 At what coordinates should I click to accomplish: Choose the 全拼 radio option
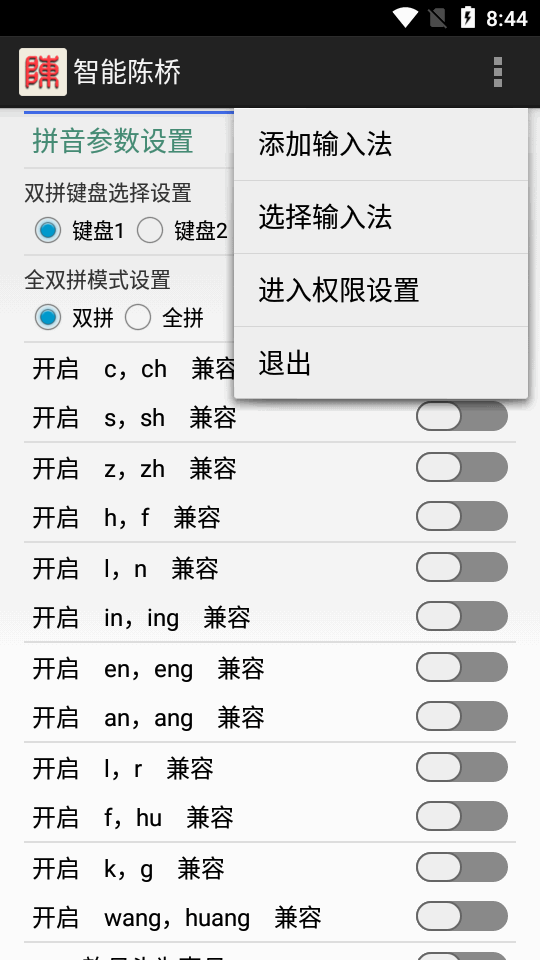138,317
